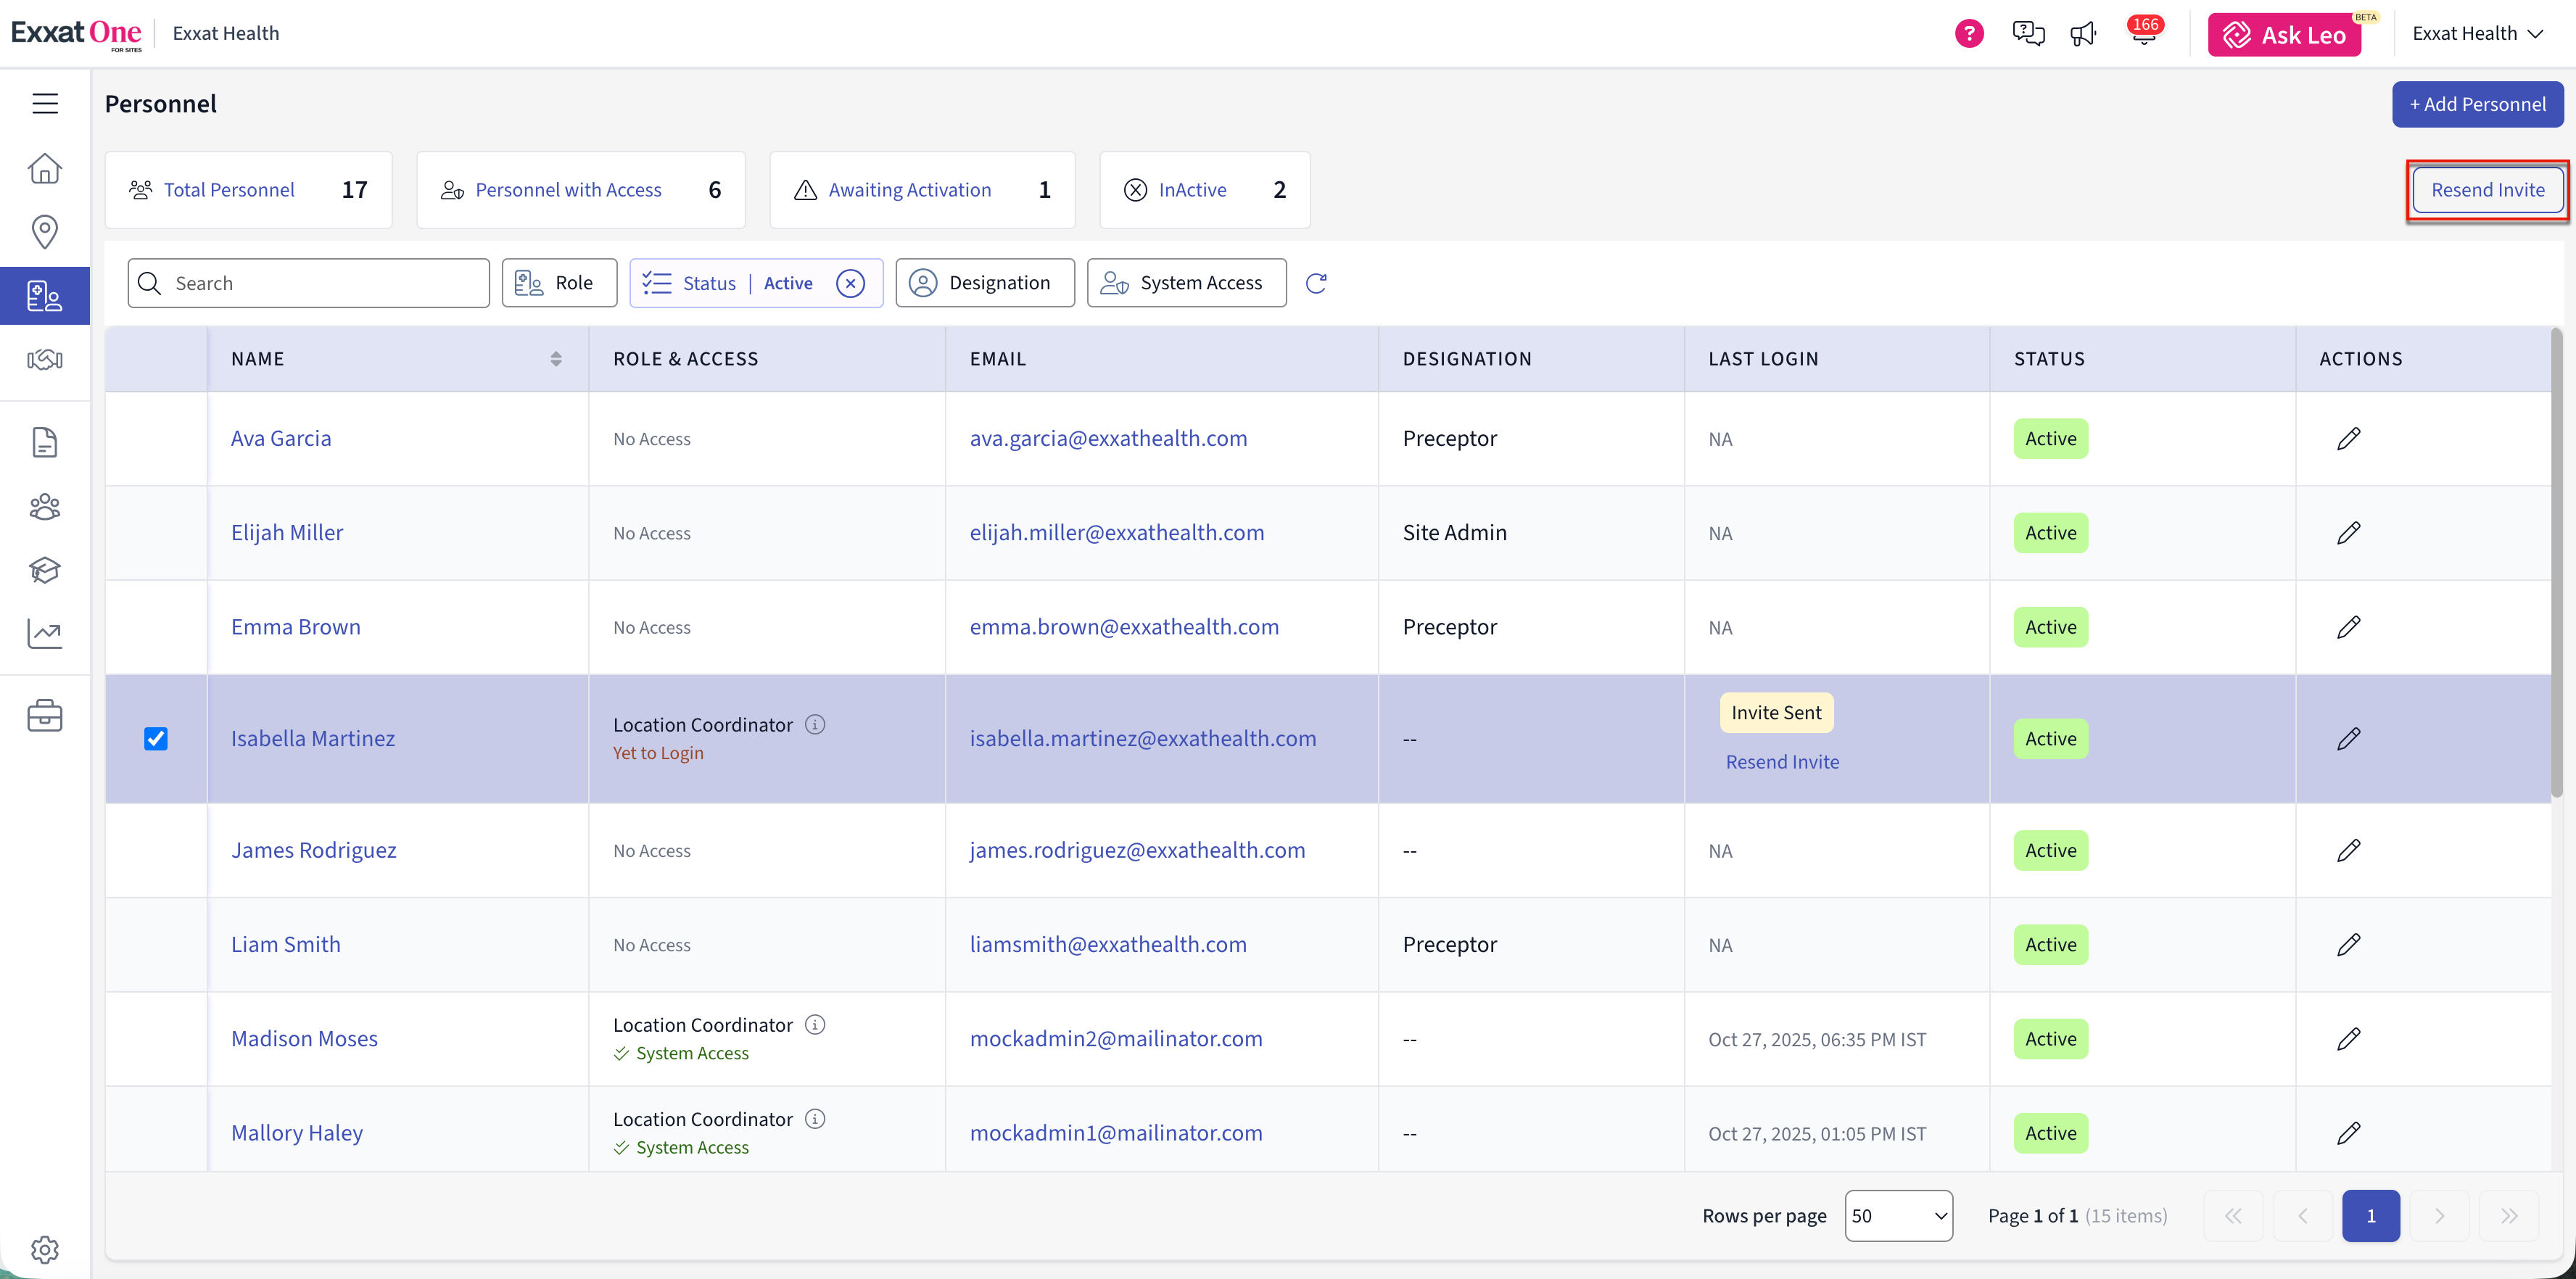Open Elijah Miller's profile

point(287,533)
